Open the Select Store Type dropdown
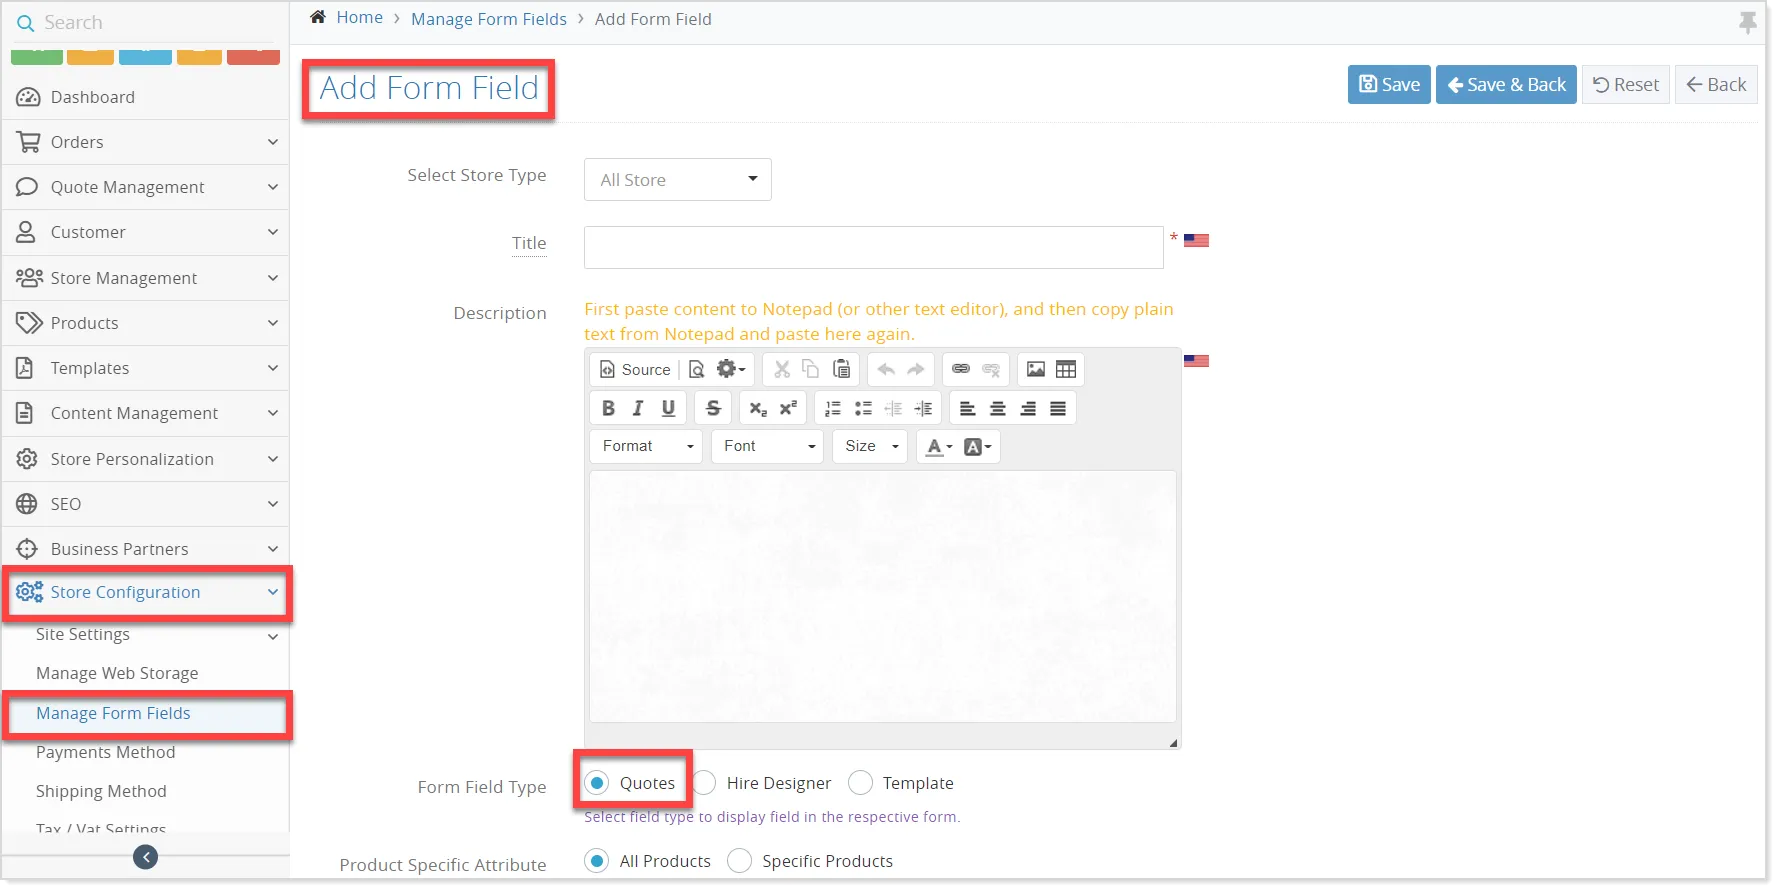This screenshot has width=1777, height=890. click(677, 180)
